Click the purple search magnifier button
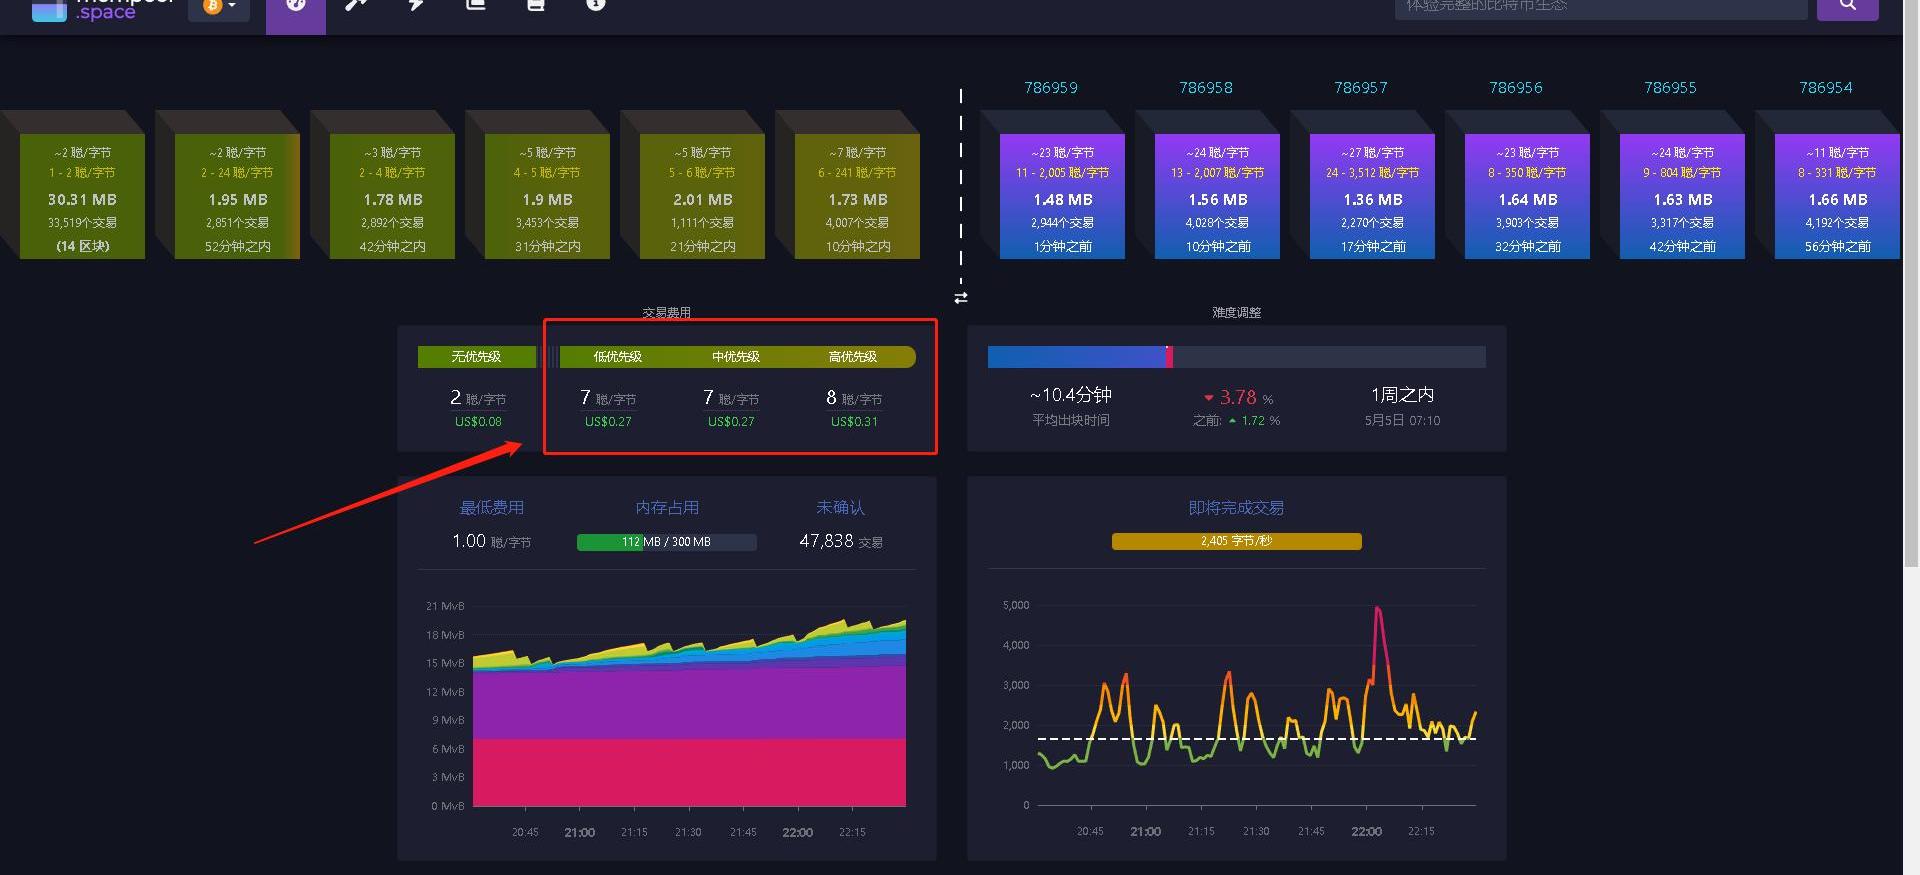1920x875 pixels. (x=1847, y=8)
